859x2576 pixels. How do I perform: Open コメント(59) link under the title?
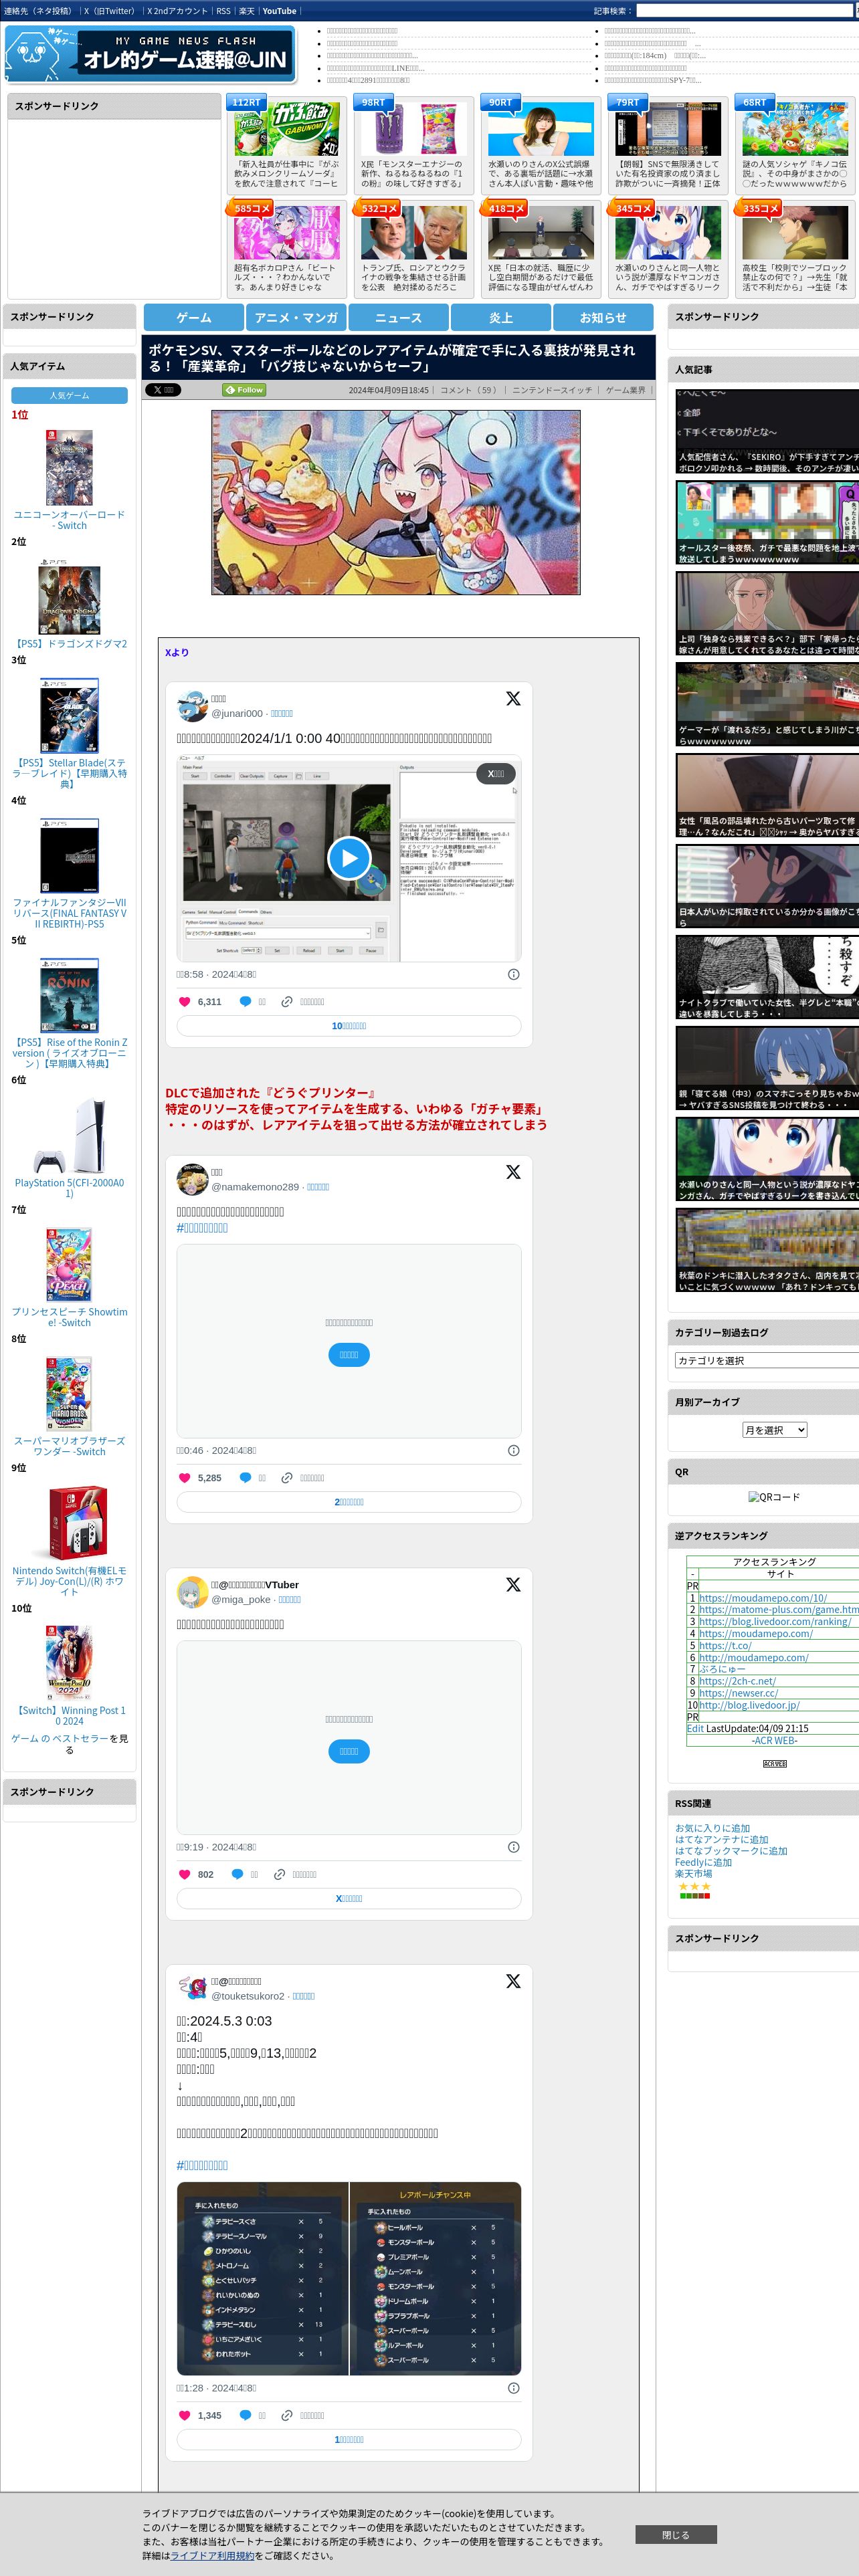click(468, 390)
